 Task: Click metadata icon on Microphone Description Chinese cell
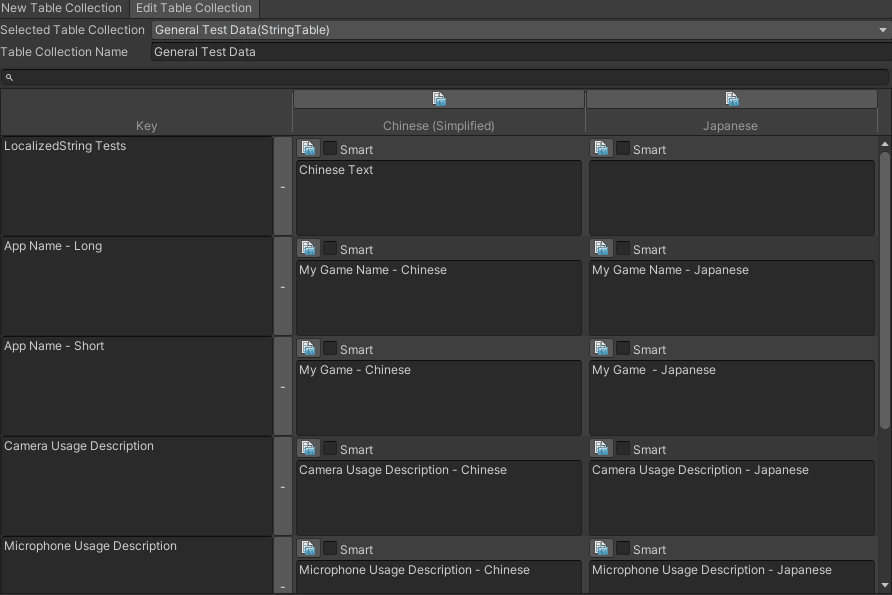point(307,548)
